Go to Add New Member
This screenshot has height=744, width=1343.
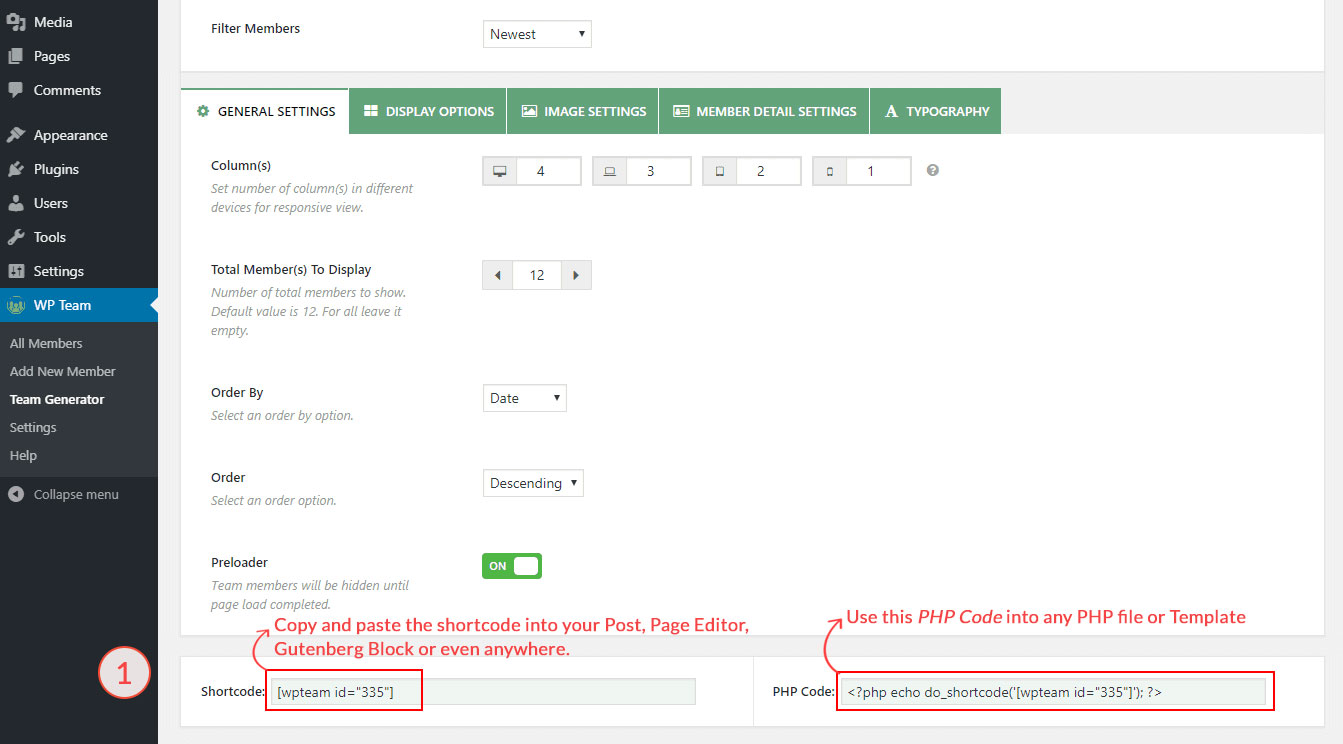(x=63, y=371)
